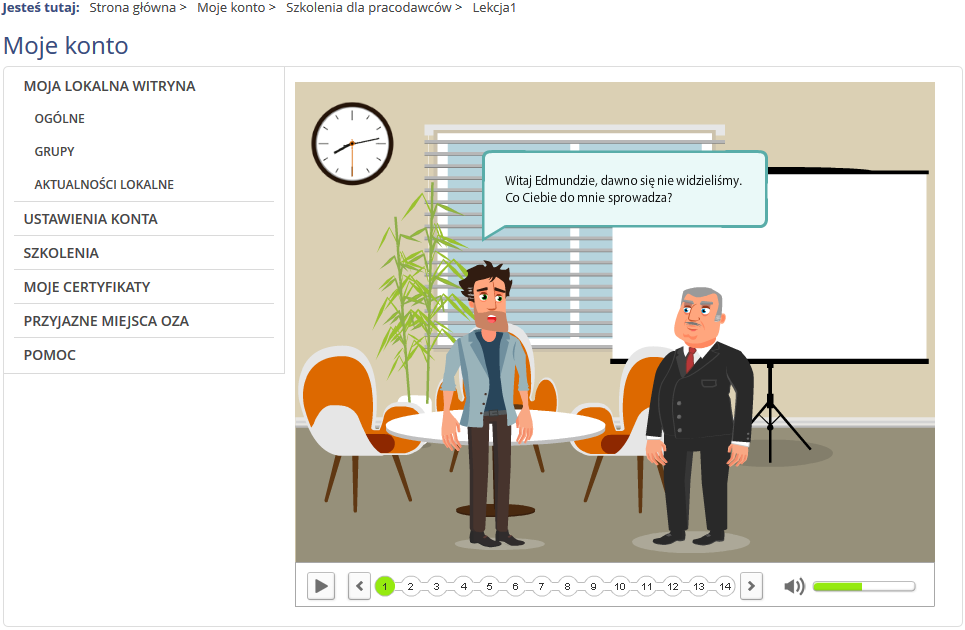The image size is (965, 630).
Task: Adjust the green volume slider
Action: (x=864, y=586)
